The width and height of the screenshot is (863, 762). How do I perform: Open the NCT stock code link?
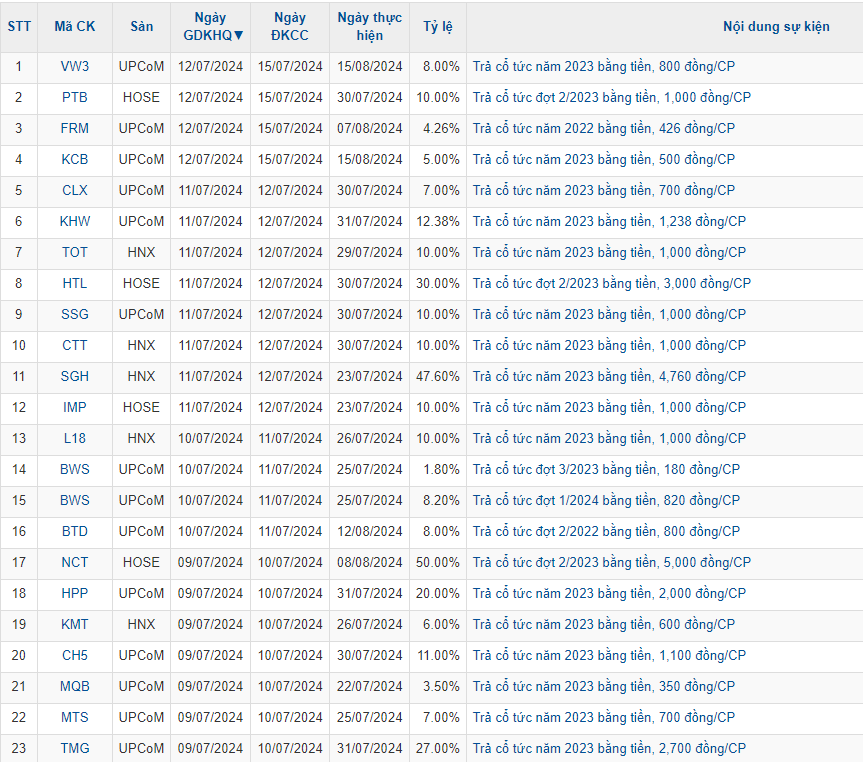75,562
